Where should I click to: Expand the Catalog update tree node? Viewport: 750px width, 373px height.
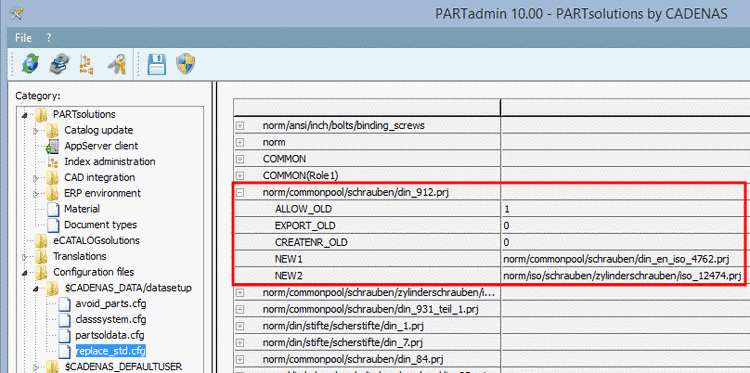[36, 131]
